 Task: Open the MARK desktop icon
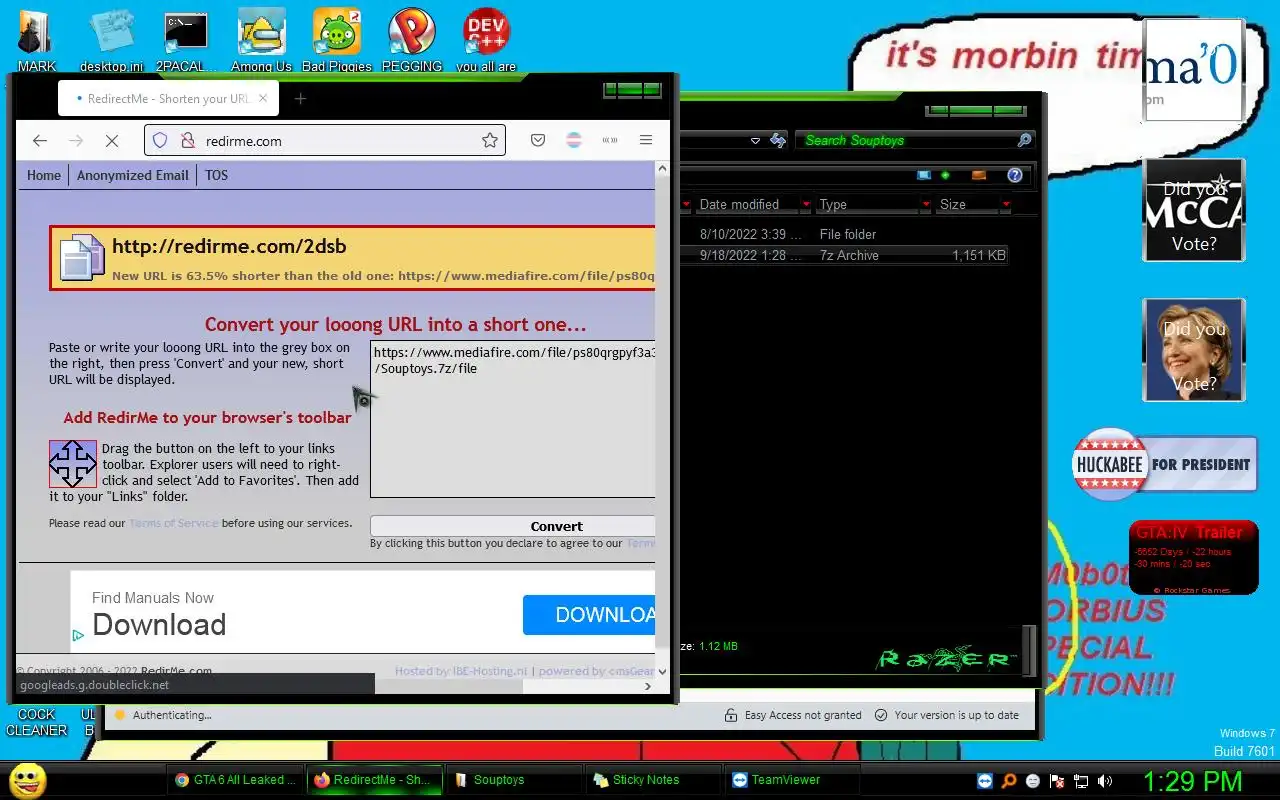[36, 40]
